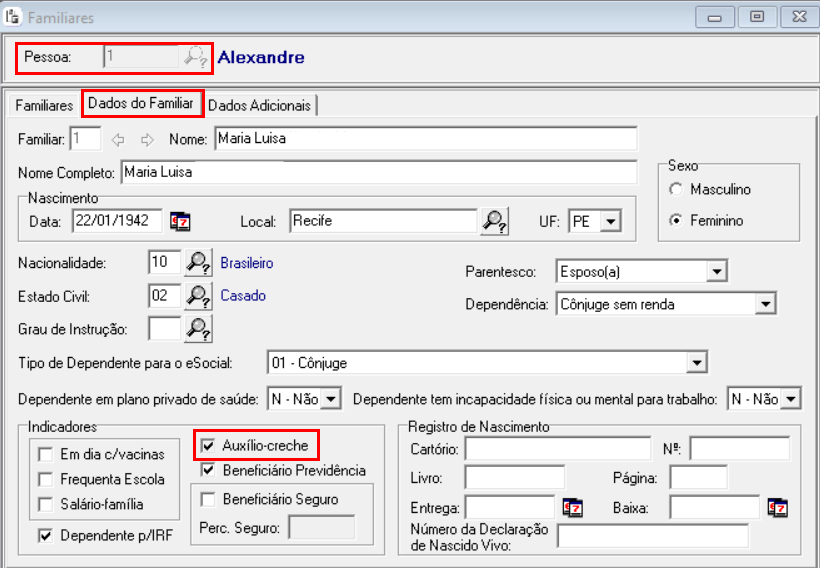
Task: Uncheck the Auxílio-creche checkbox
Action: (x=208, y=445)
